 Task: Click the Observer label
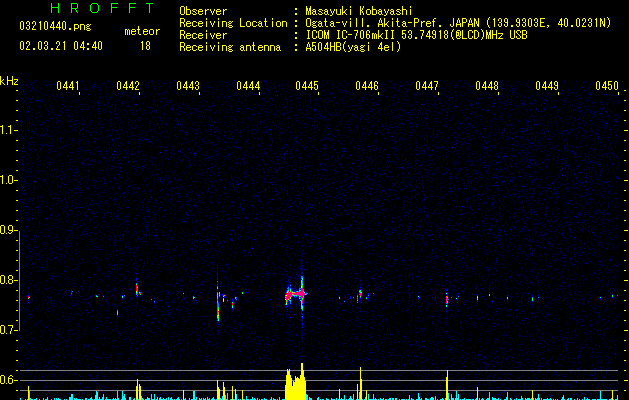[x=203, y=11]
